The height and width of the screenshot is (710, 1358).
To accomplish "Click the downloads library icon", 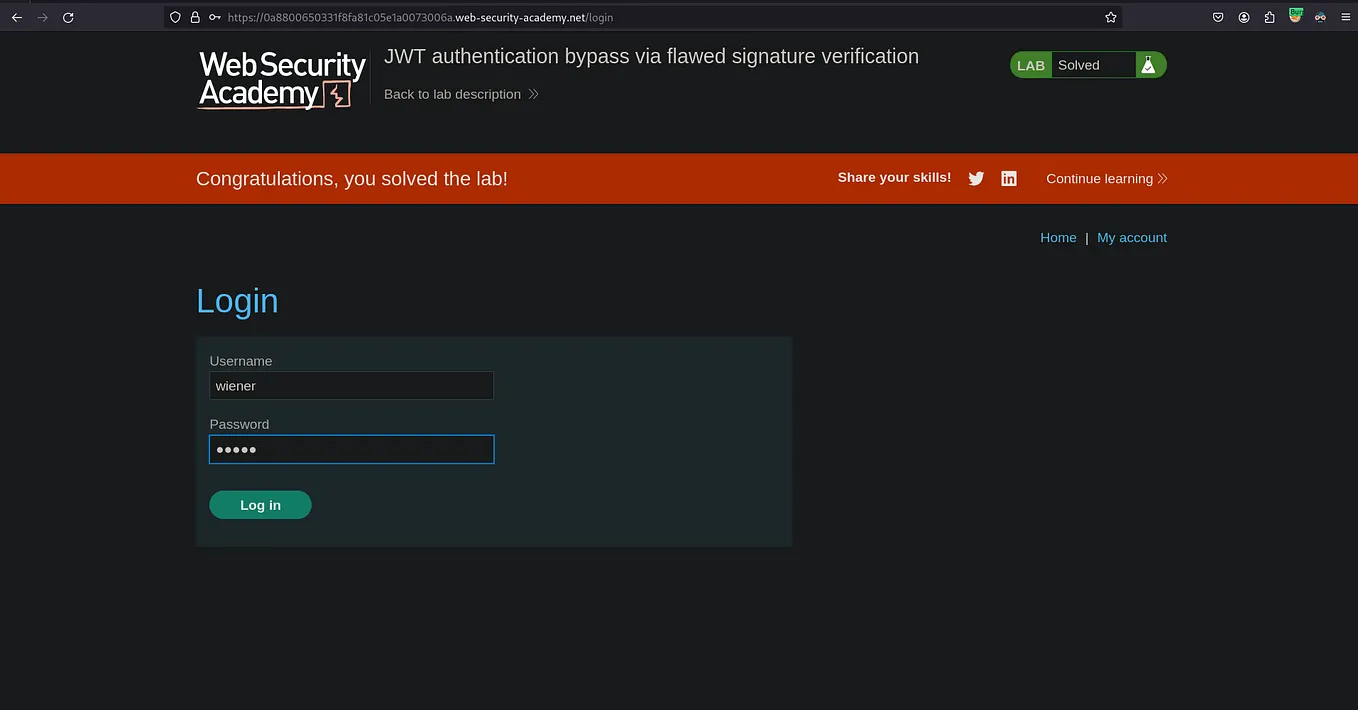I will pyautogui.click(x=1269, y=17).
